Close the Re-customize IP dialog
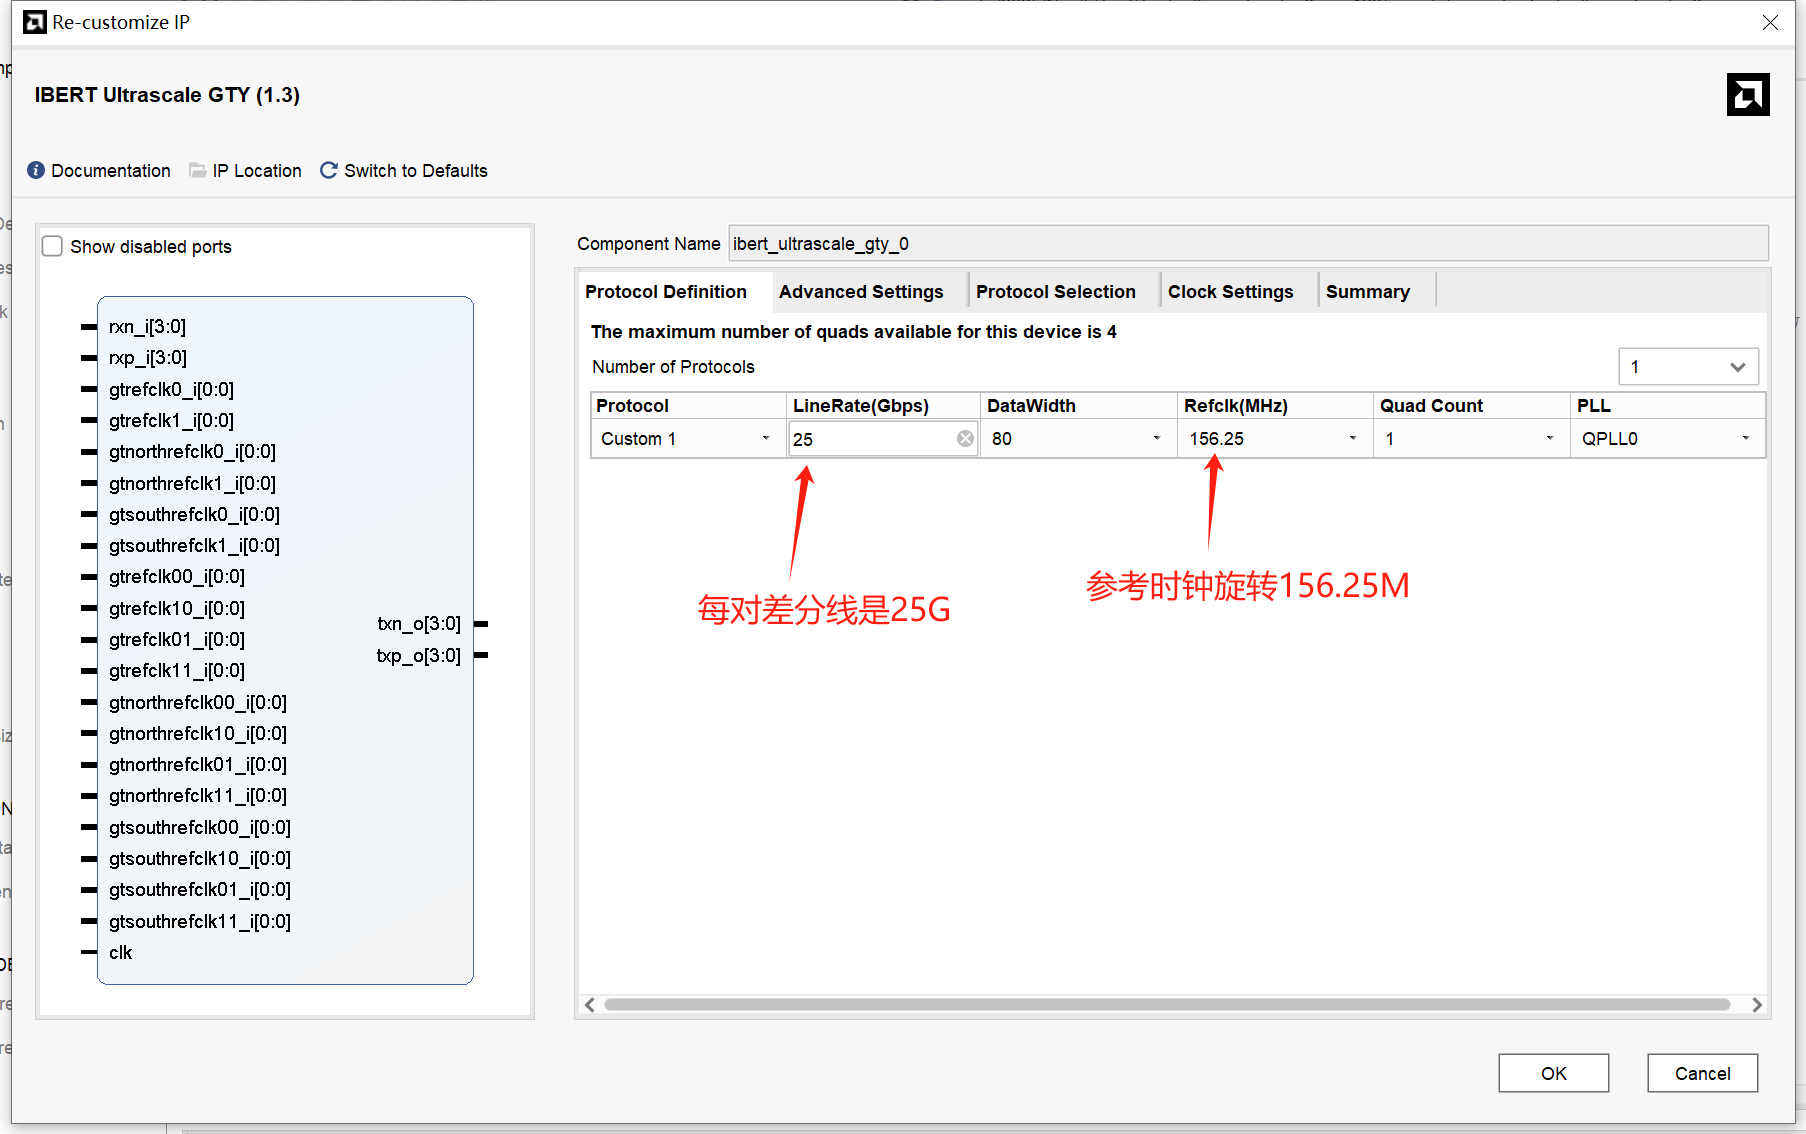1806x1134 pixels. (1770, 22)
